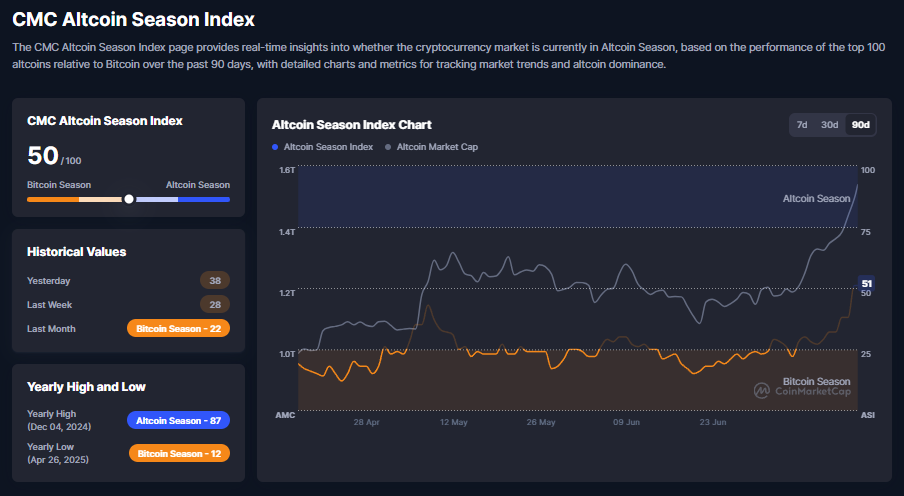Click the Bitcoin Season - 12 badge
904x496 pixels.
[179, 453]
